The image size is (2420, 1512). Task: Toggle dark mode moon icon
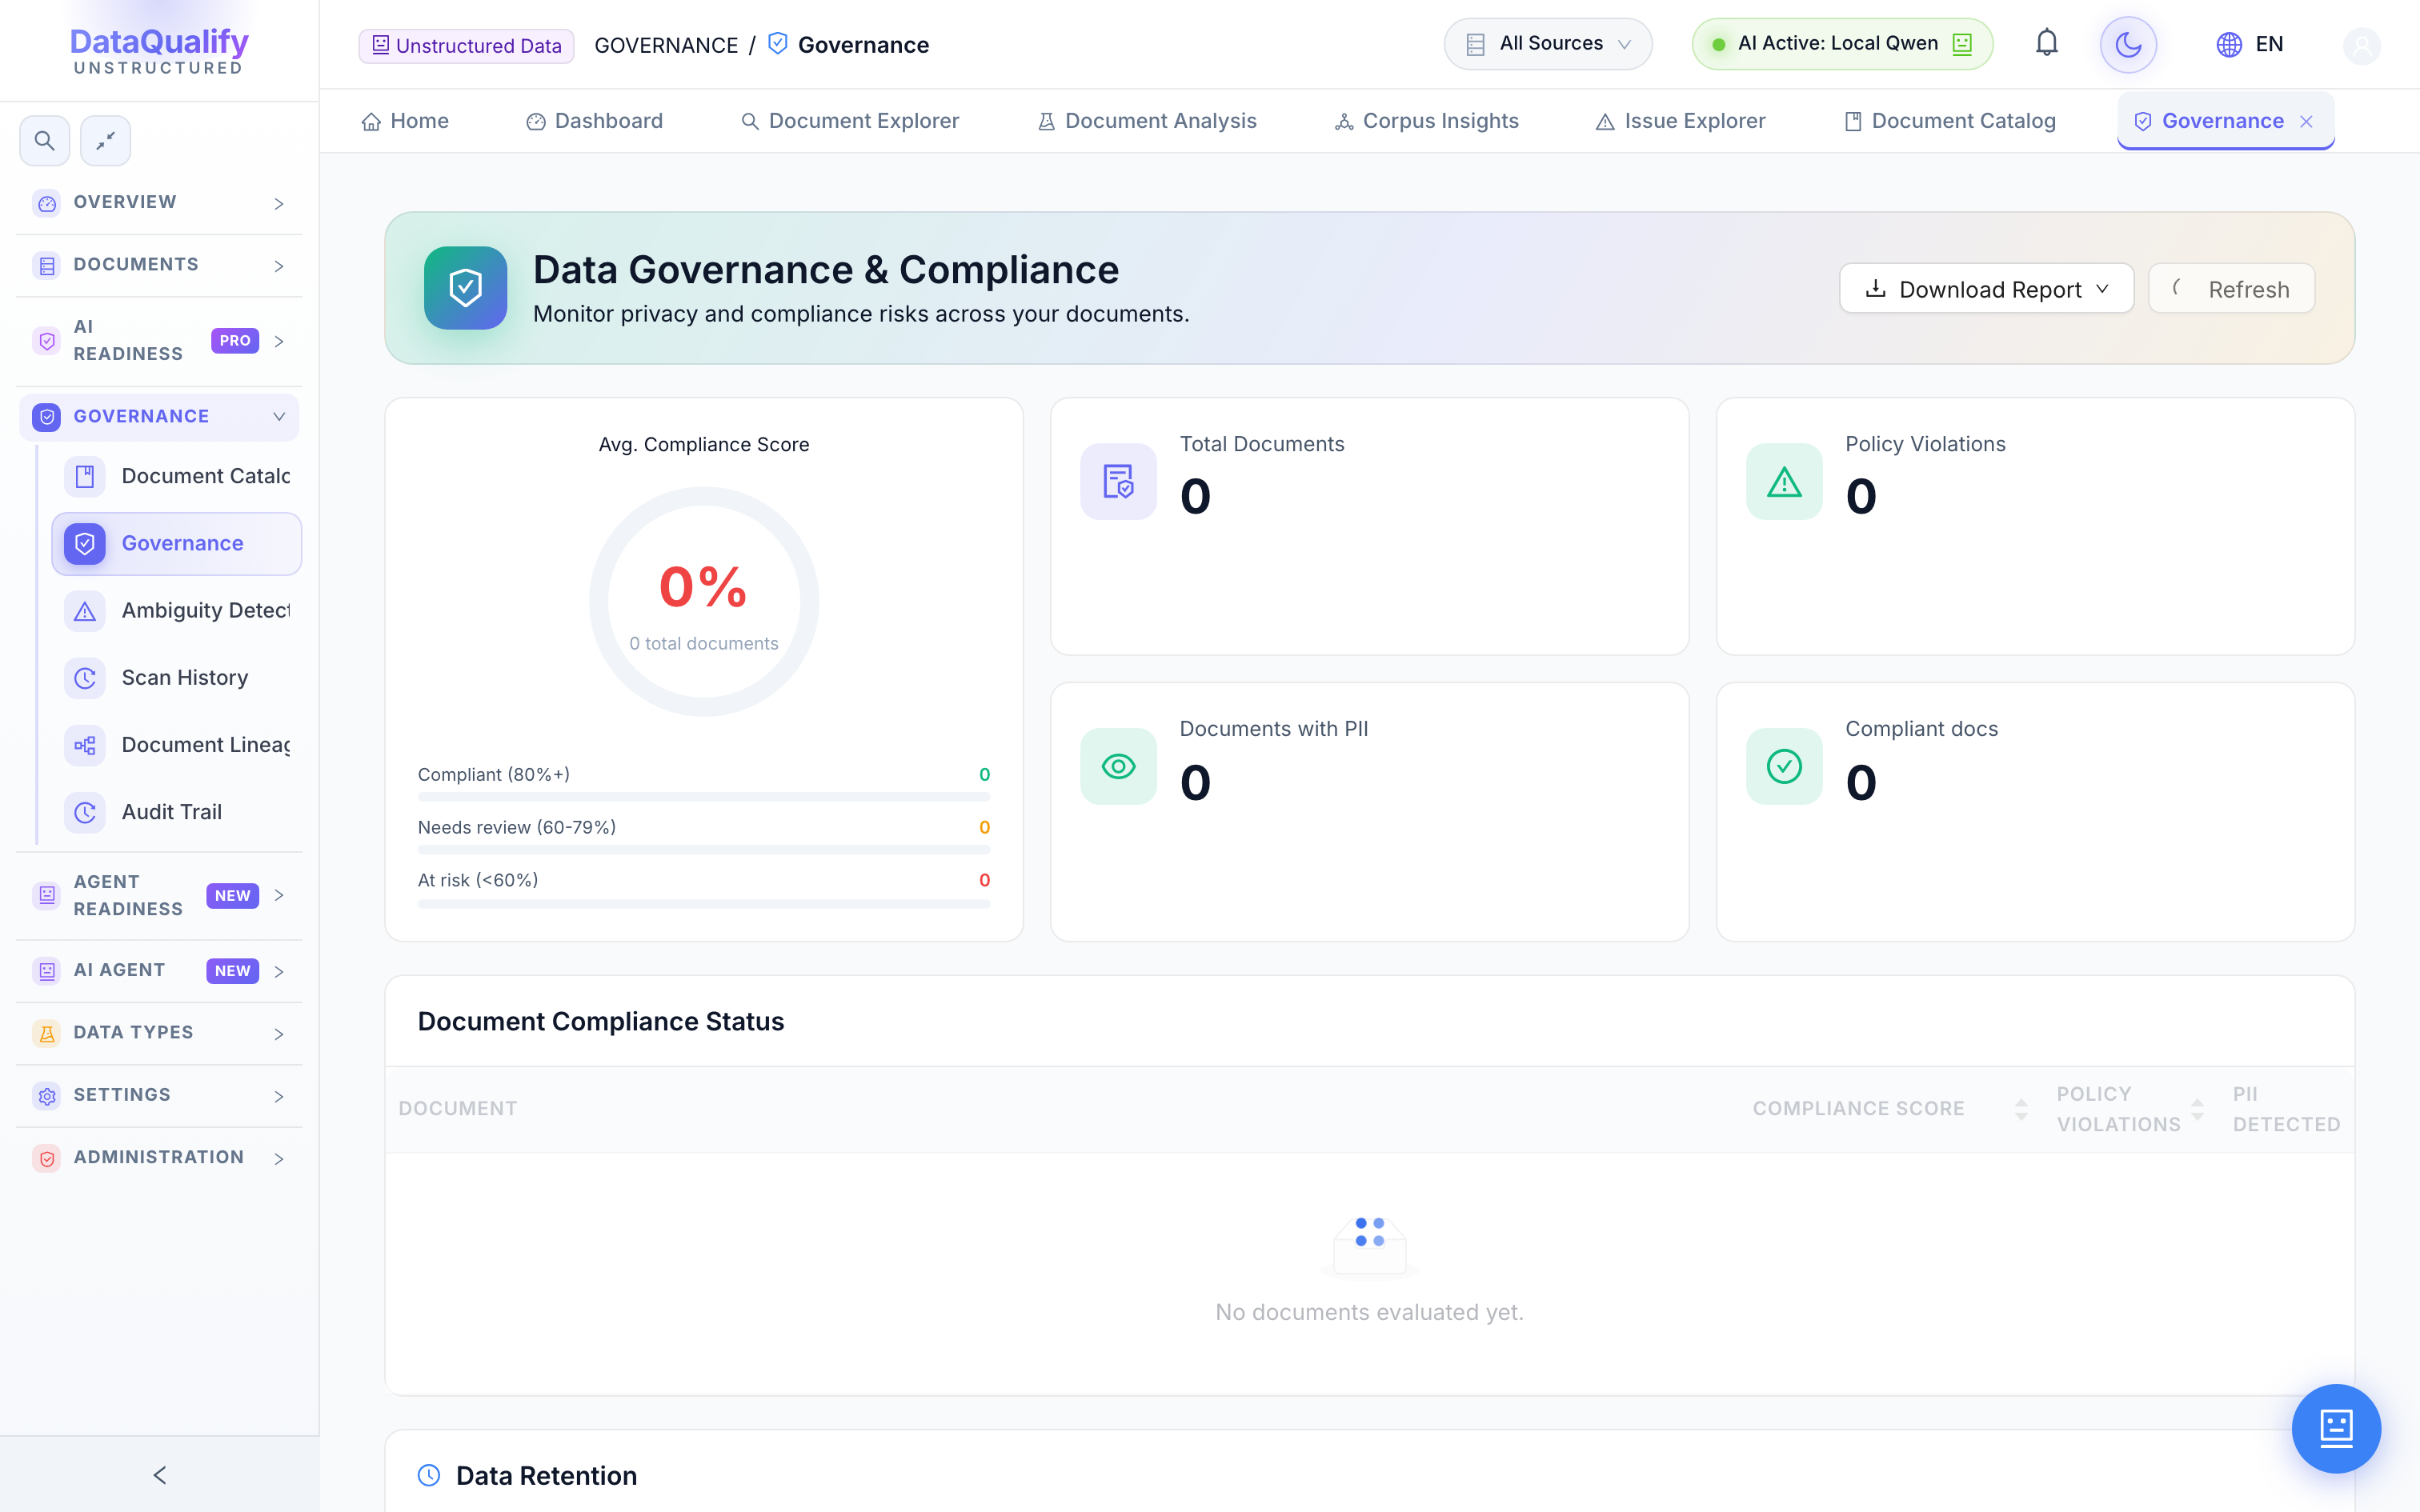click(x=2128, y=44)
